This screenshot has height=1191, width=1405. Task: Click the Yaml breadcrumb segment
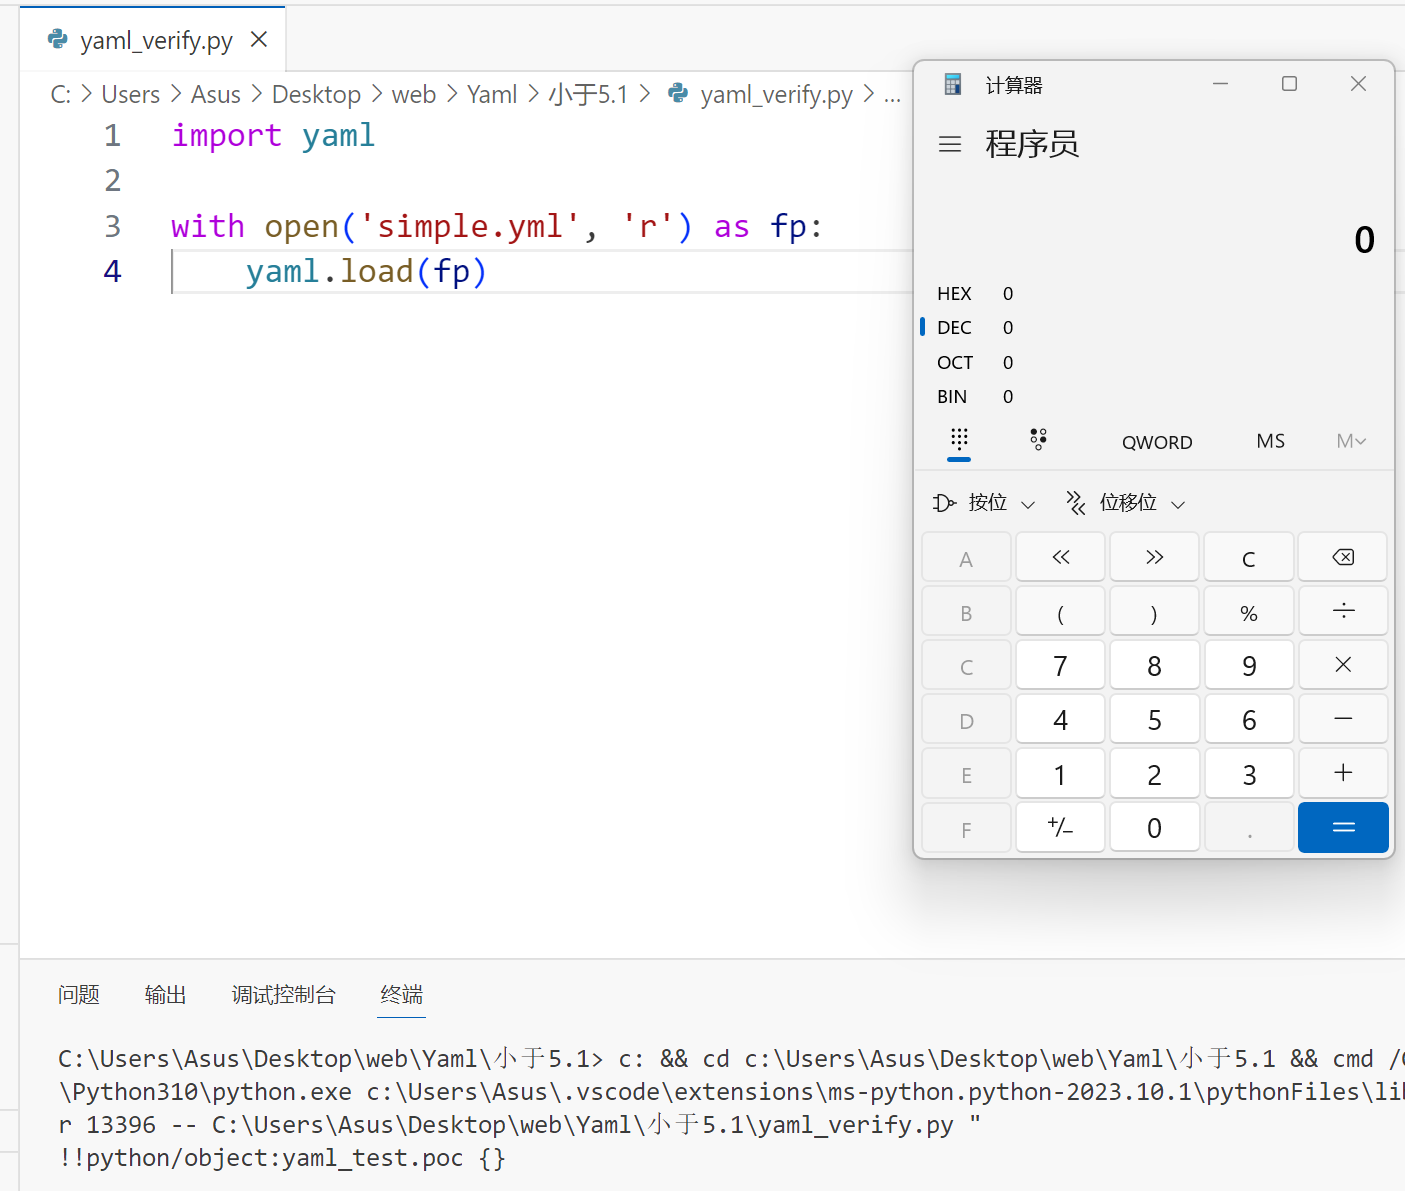click(x=492, y=95)
